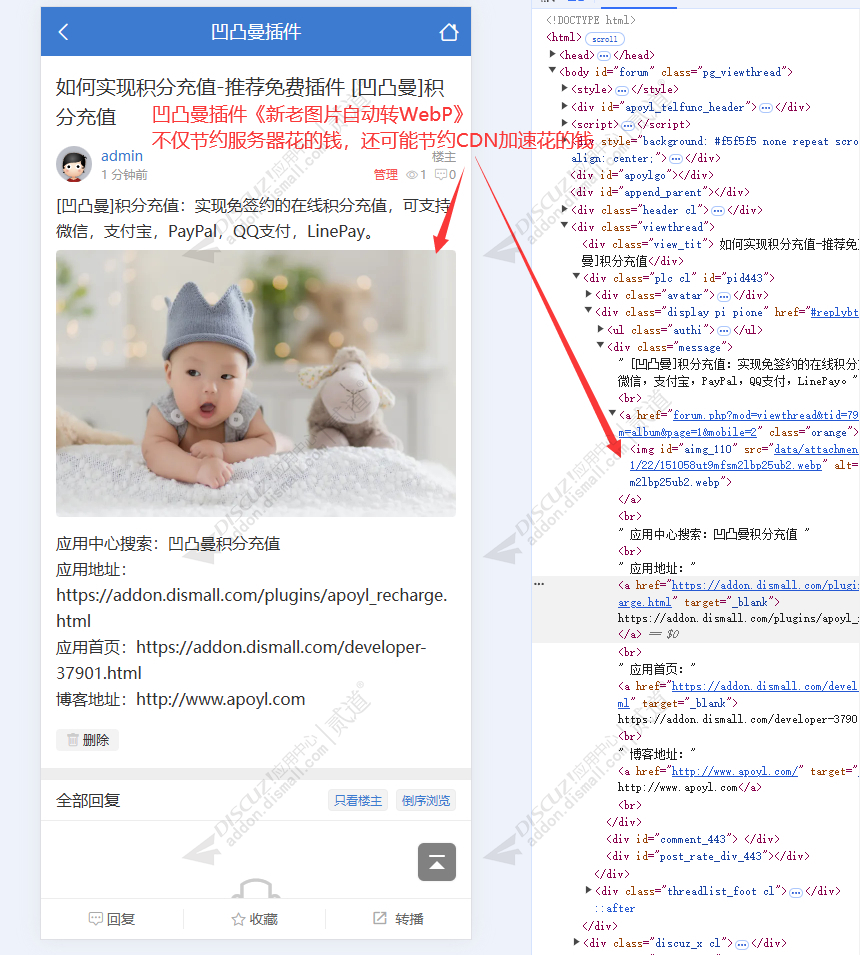The image size is (860, 955).
Task: Expand the style element node
Action: (x=565, y=89)
